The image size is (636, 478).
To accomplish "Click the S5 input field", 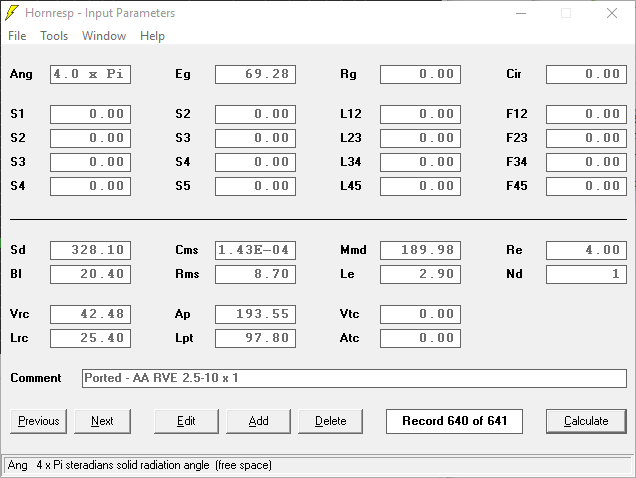I will click(256, 186).
